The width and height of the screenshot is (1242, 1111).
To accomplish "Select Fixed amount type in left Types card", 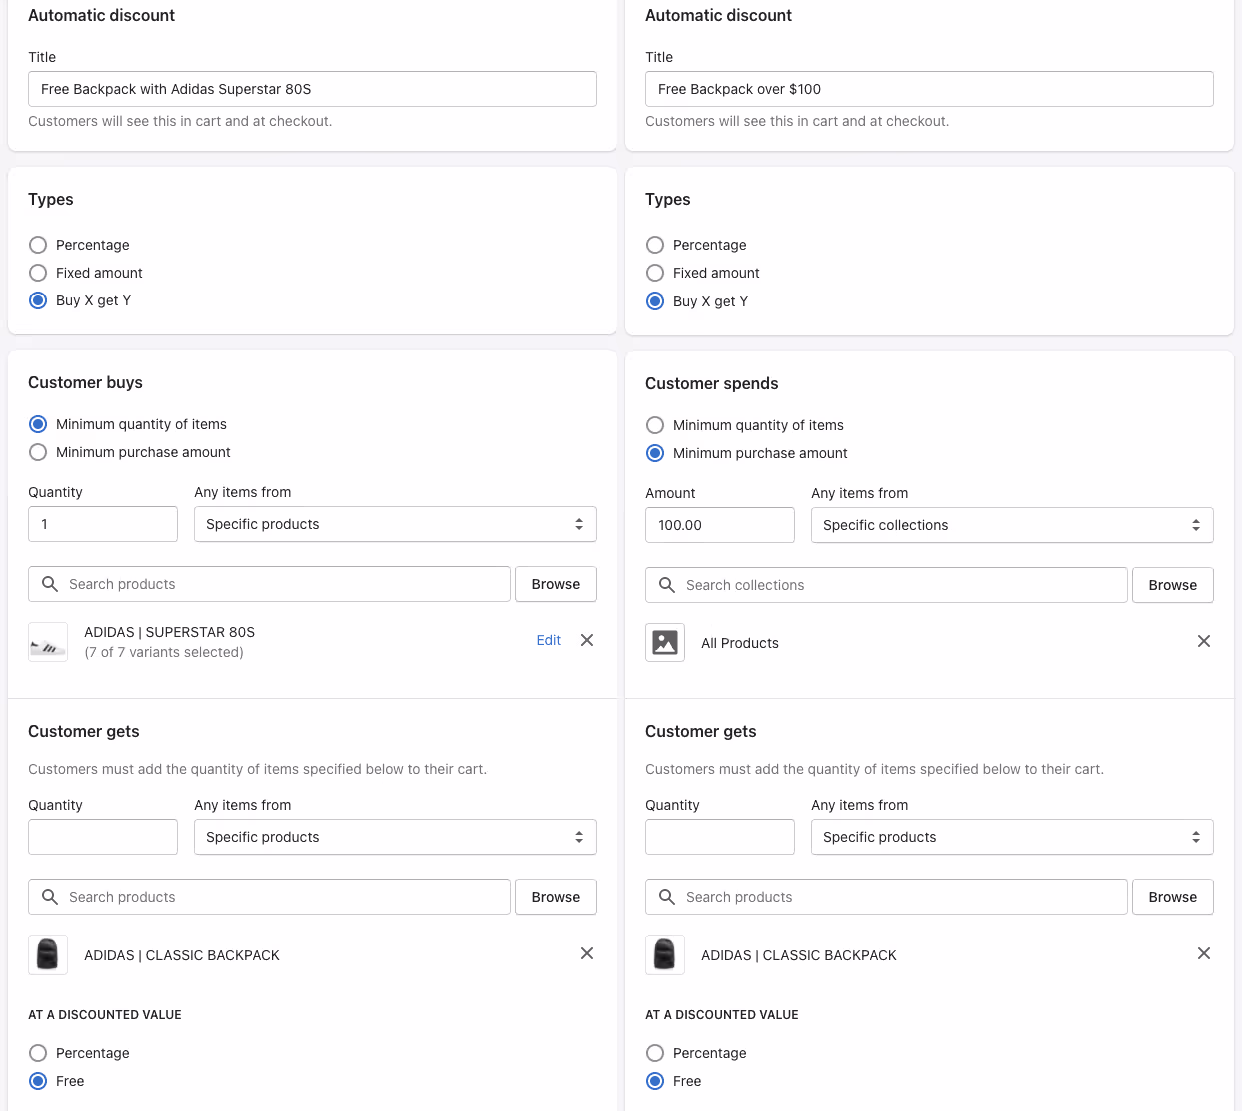I will point(38,273).
